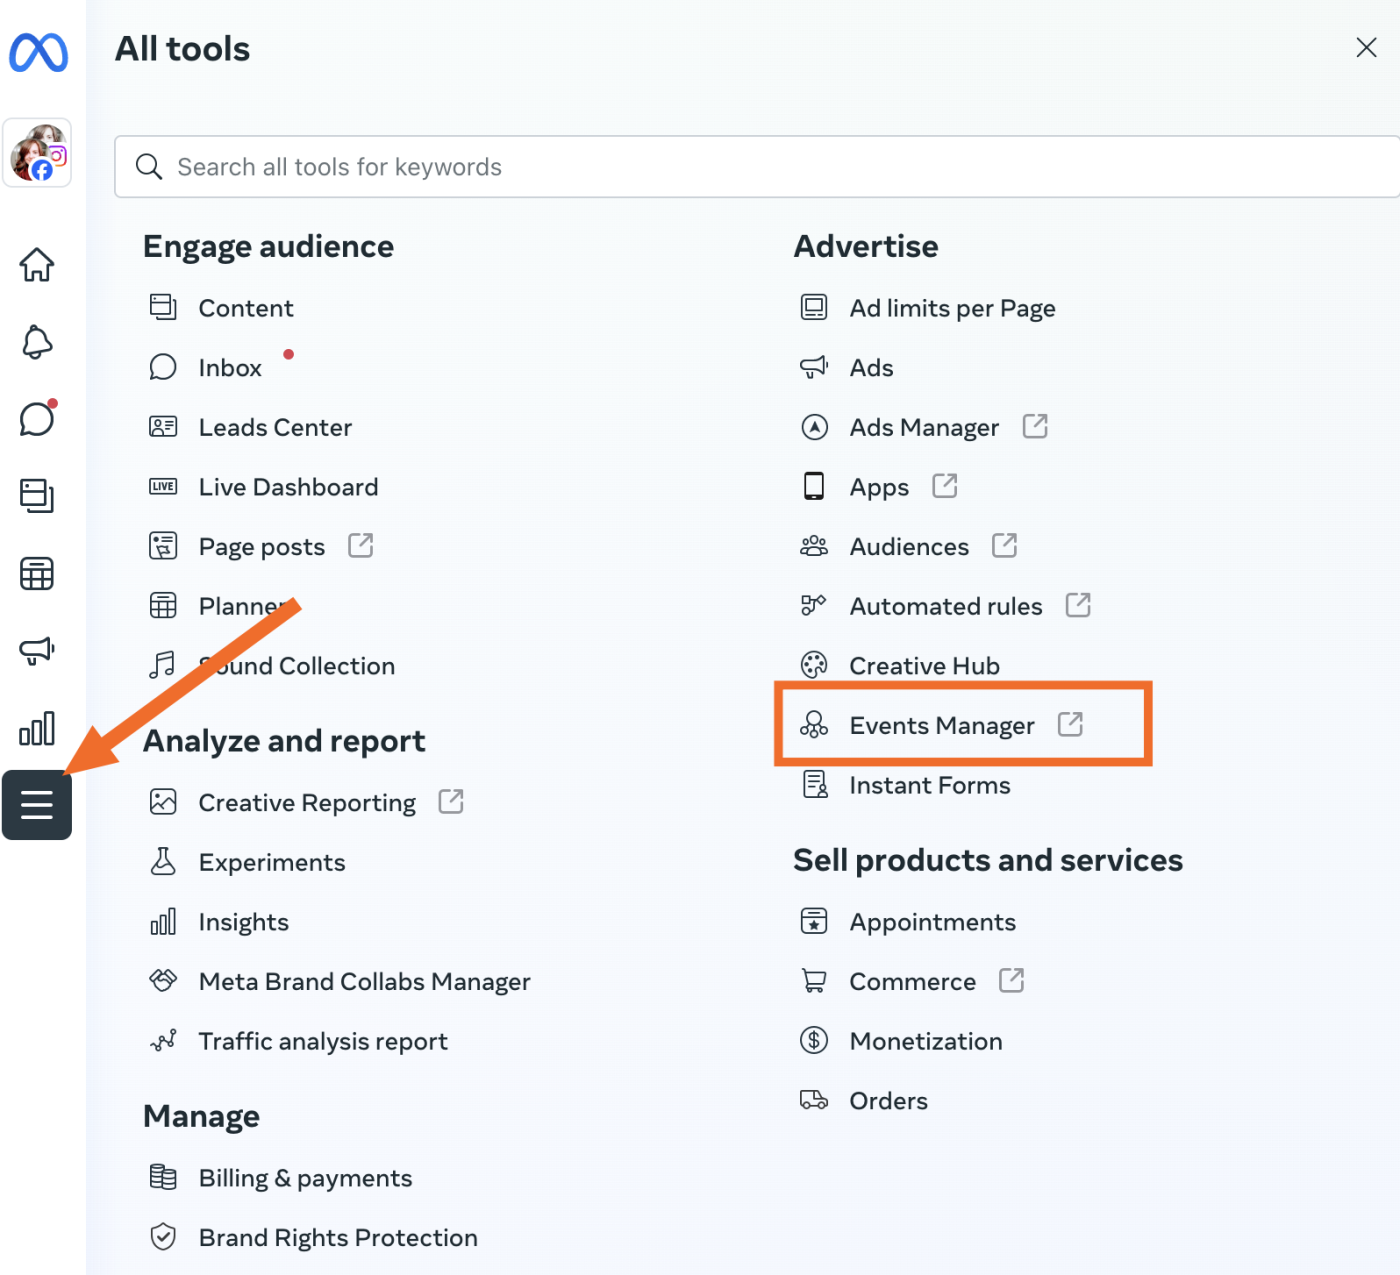
Task: Open Live Dashboard
Action: 288,487
